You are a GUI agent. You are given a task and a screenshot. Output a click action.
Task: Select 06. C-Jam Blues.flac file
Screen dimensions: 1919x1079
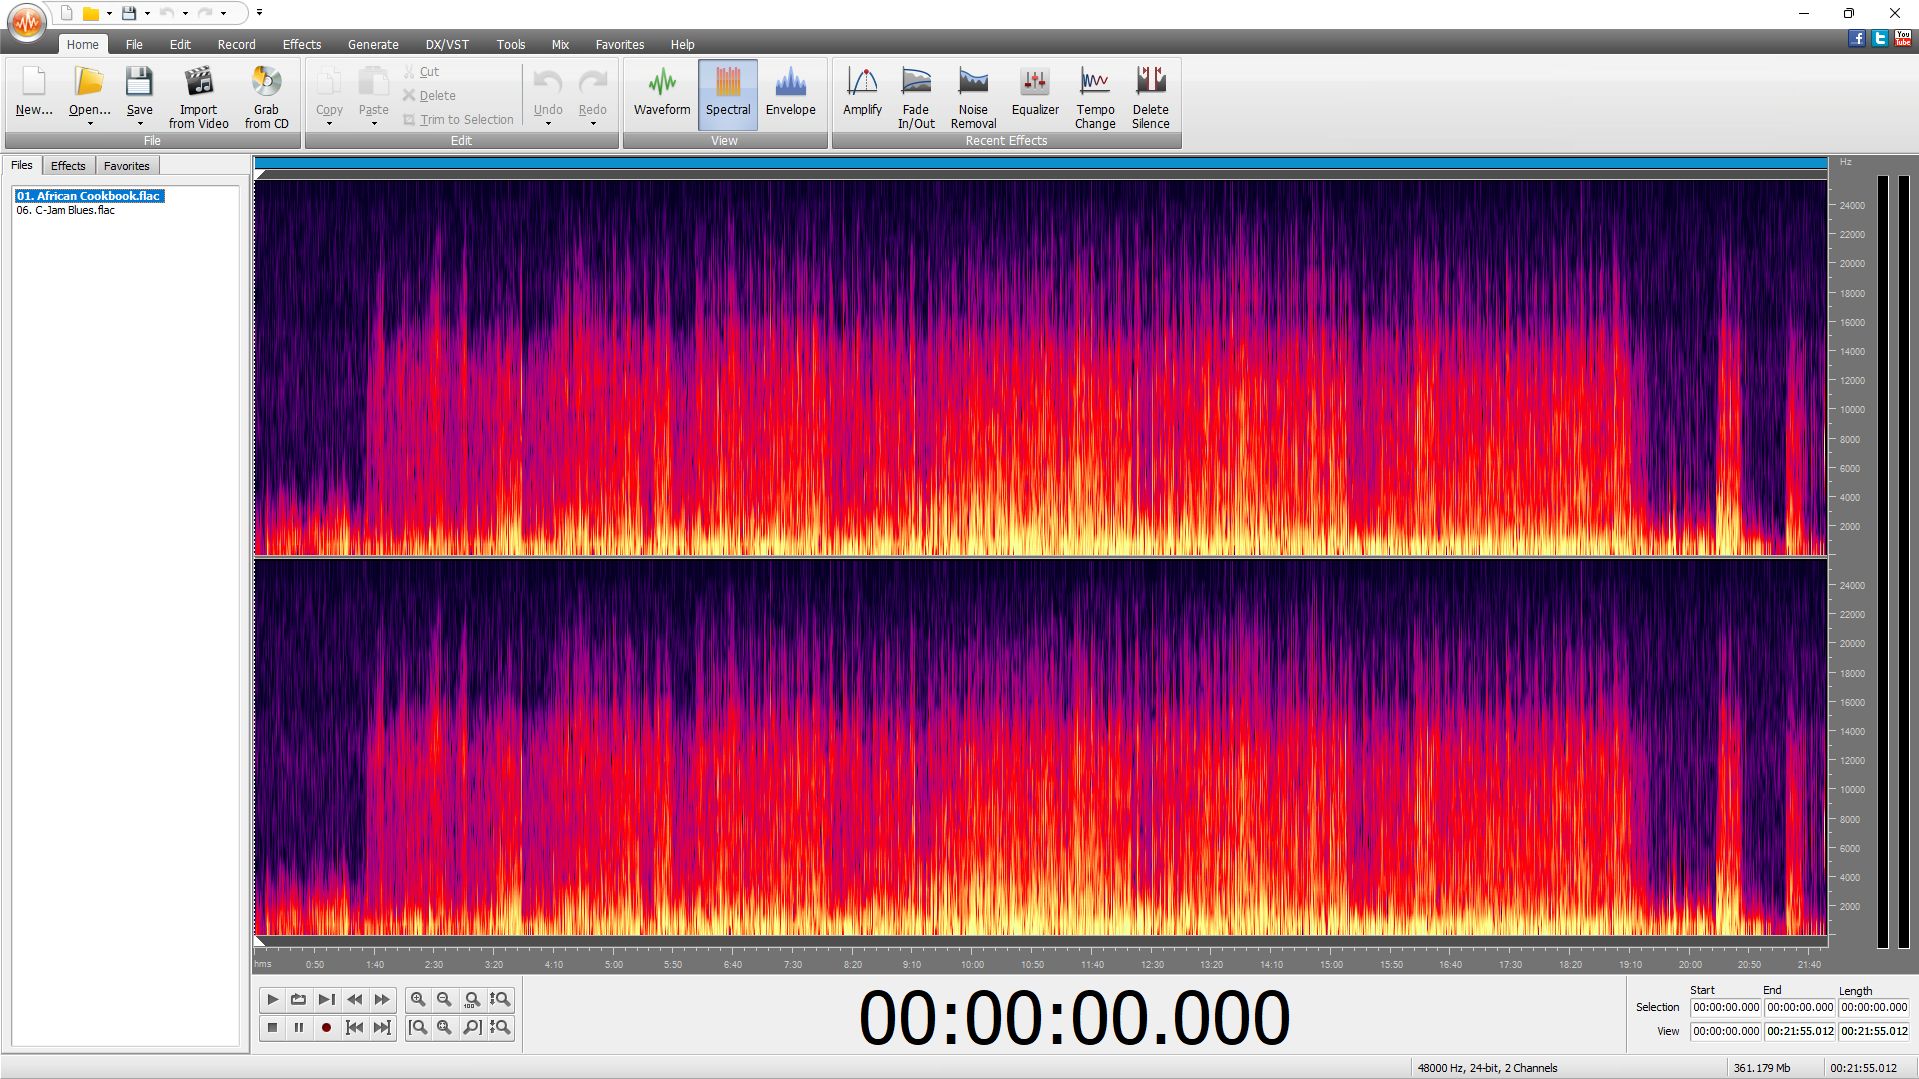tap(65, 211)
